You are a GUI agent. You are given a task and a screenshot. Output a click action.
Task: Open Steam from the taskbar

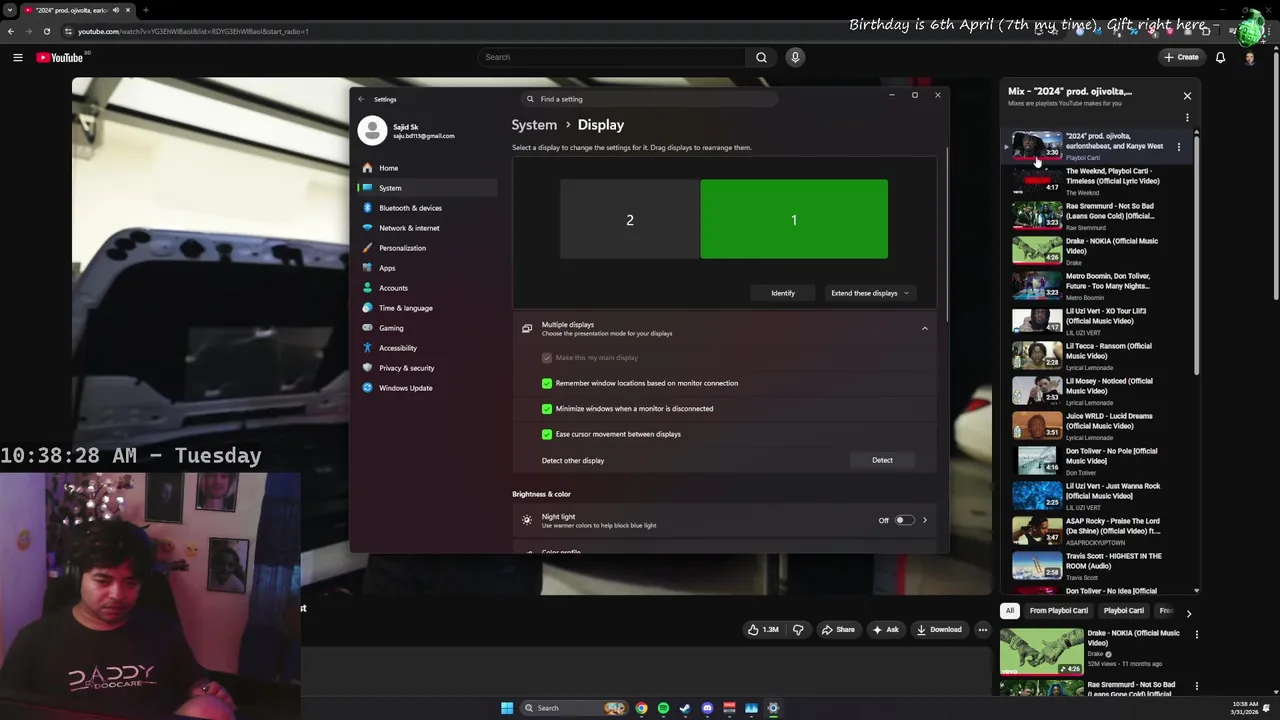[685, 708]
